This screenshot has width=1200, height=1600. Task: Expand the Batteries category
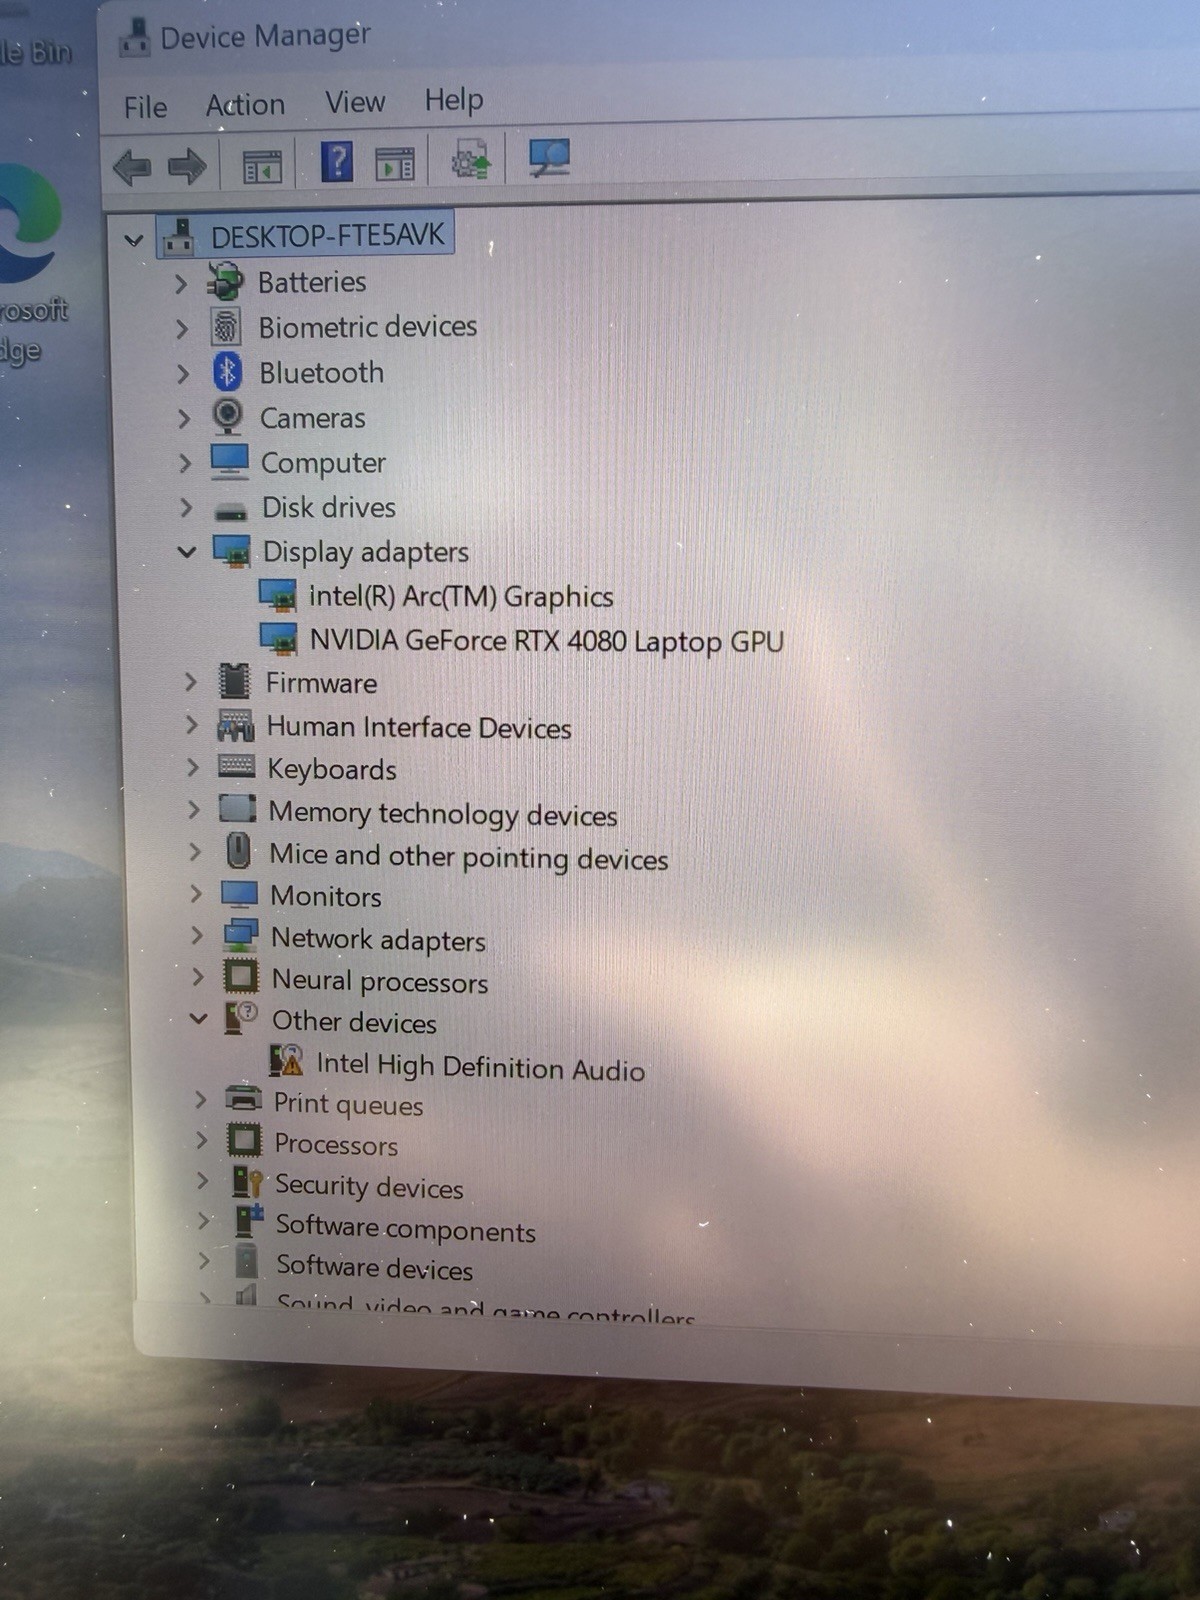click(180, 284)
